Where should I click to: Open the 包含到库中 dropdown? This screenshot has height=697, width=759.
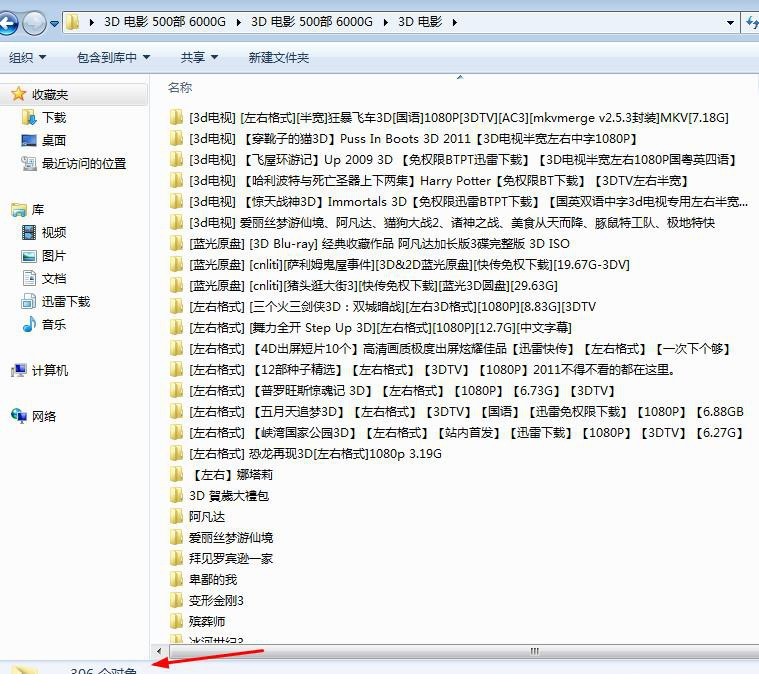pyautogui.click(x=113, y=58)
